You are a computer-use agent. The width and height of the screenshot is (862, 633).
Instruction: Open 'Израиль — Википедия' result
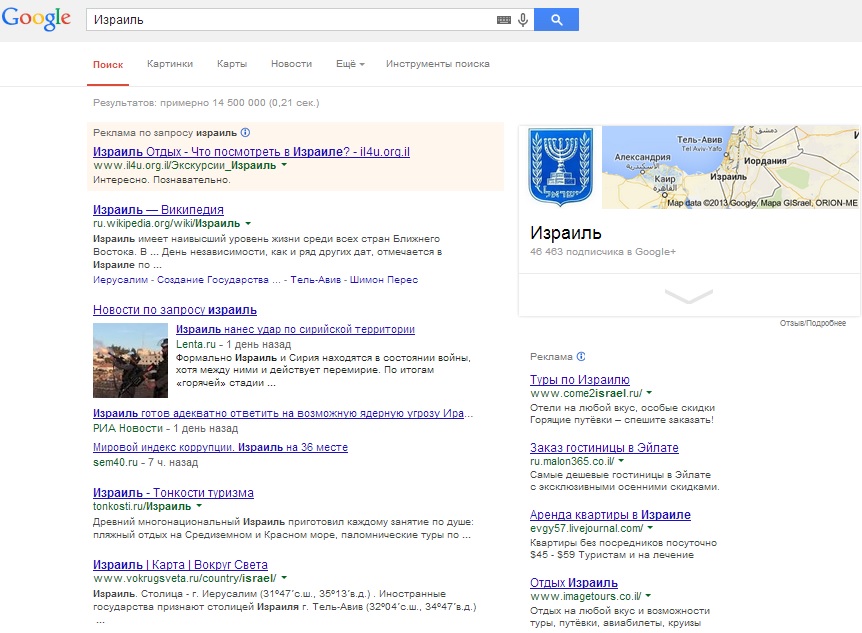tap(158, 210)
